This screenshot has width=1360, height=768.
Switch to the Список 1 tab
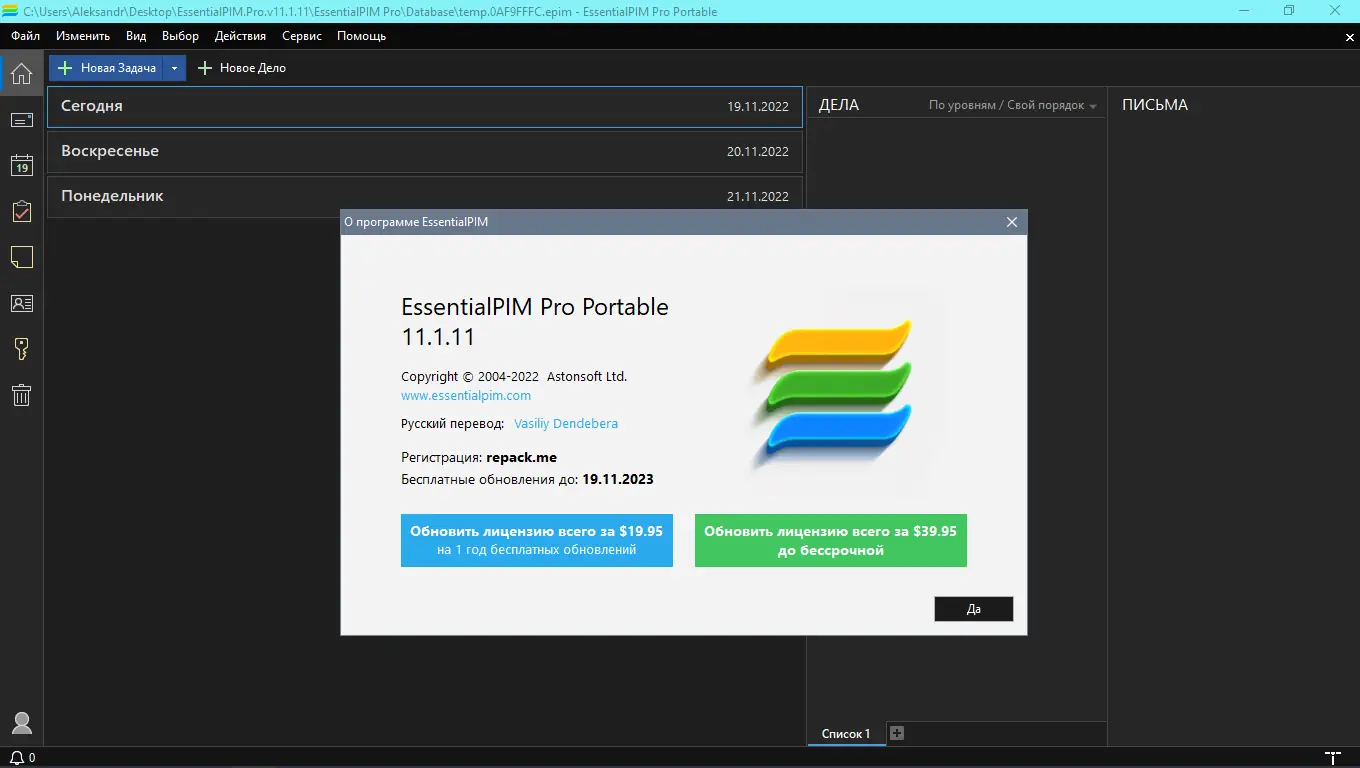[846, 734]
